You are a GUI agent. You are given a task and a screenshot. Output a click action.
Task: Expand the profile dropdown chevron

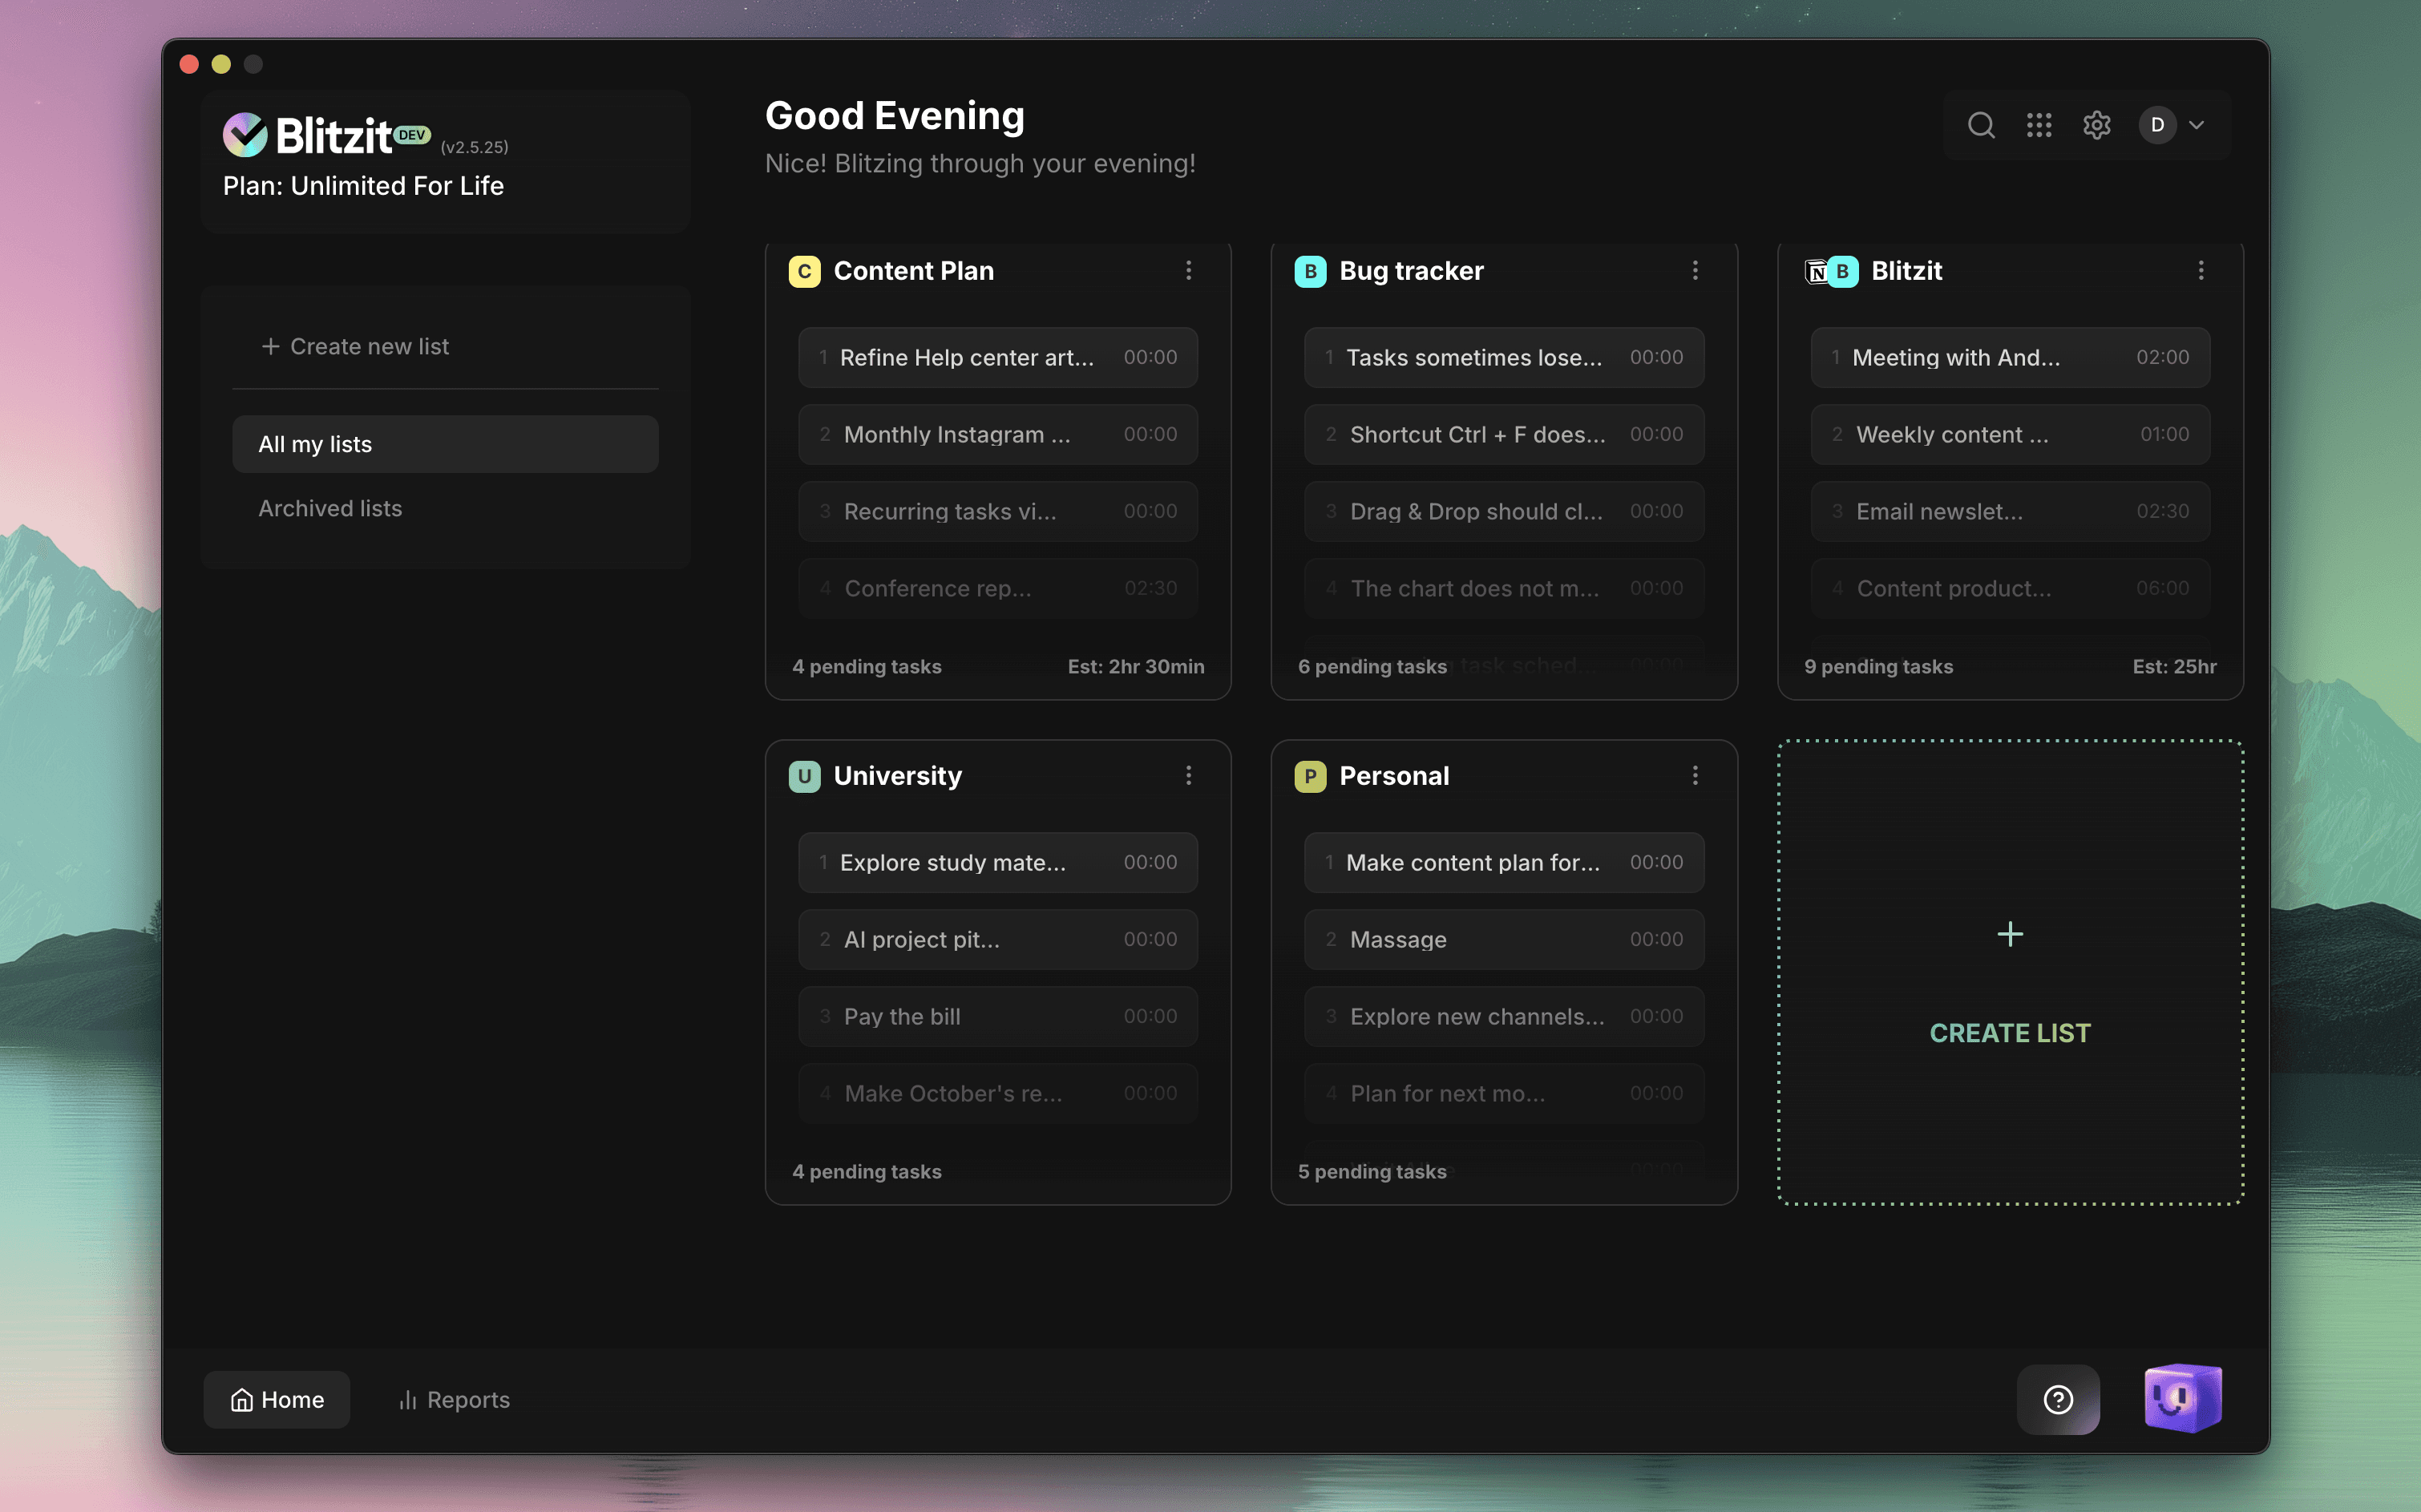pos(2196,125)
